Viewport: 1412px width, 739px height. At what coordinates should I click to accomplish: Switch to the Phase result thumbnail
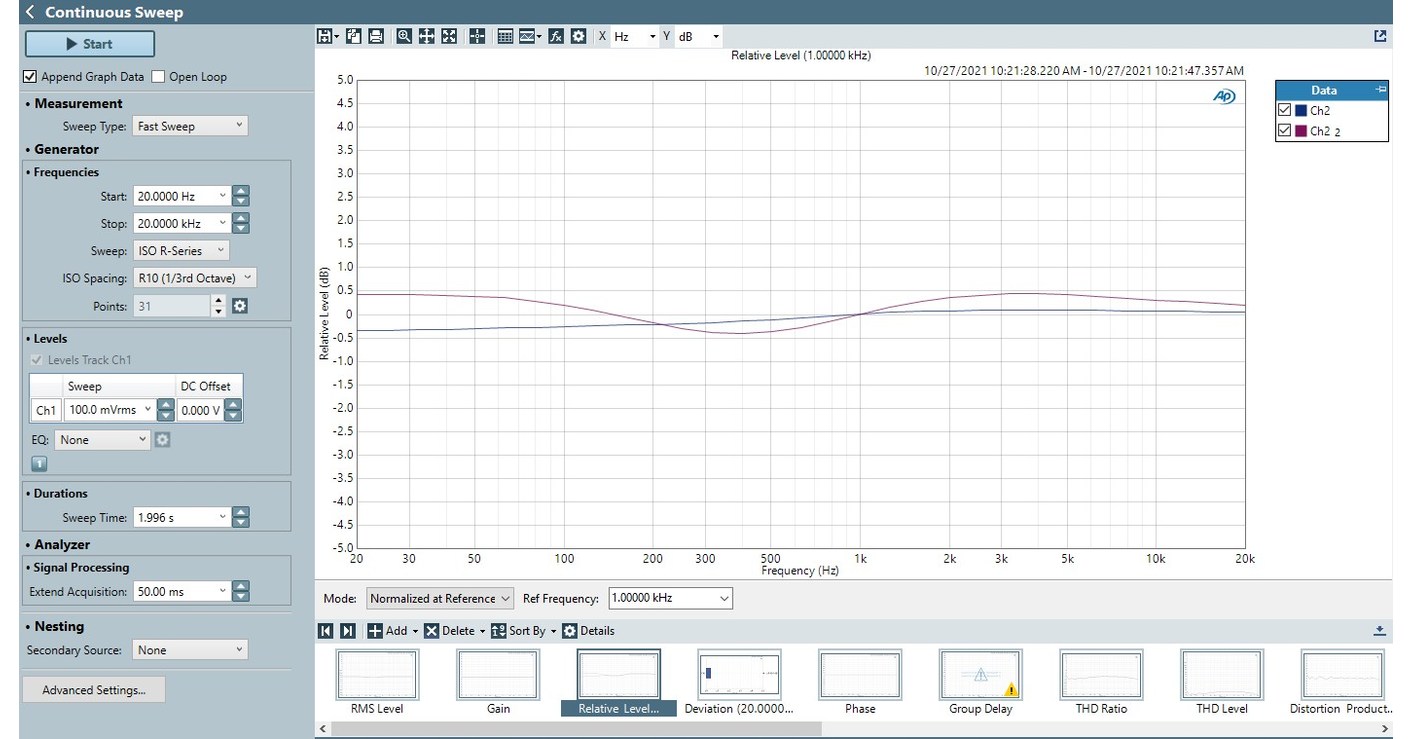tap(859, 673)
